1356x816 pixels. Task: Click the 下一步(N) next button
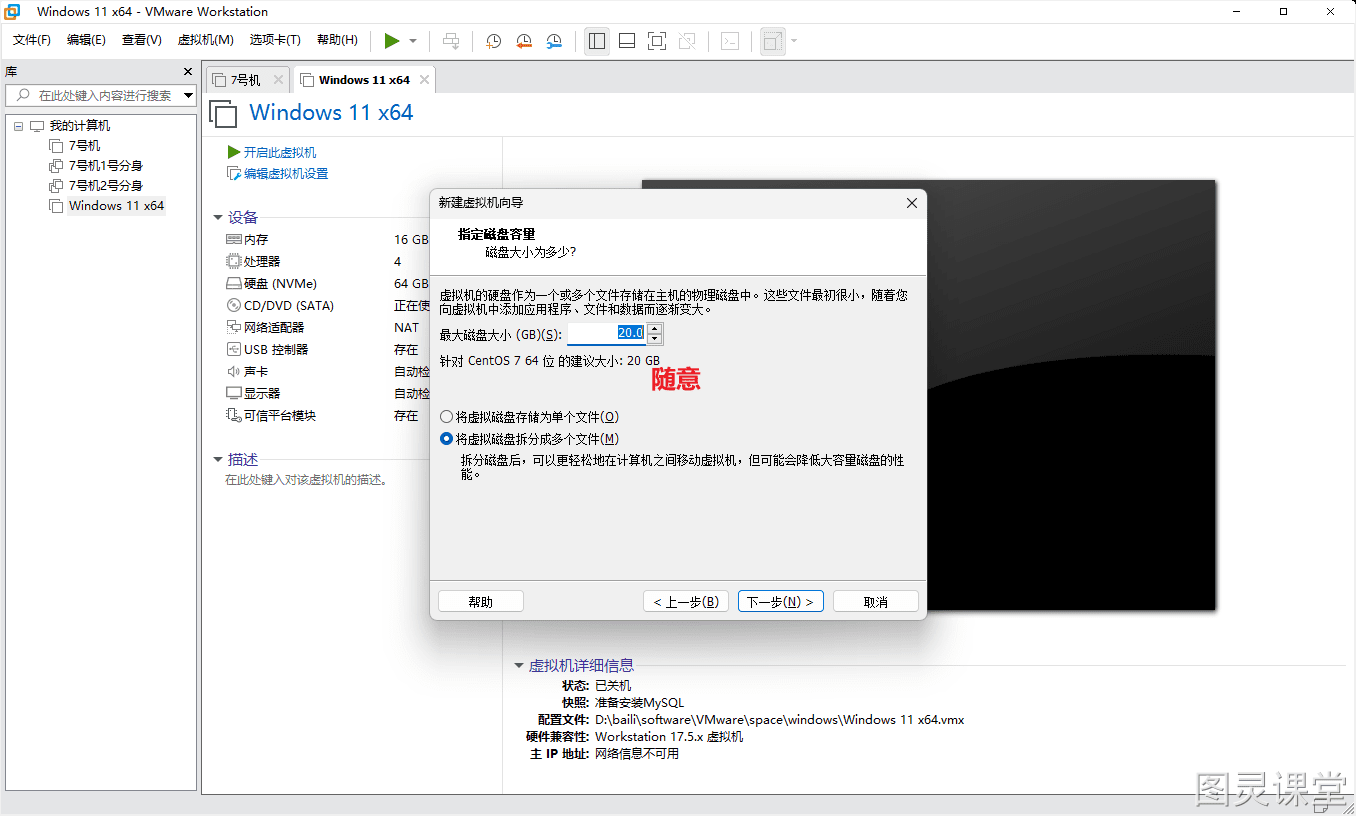781,602
